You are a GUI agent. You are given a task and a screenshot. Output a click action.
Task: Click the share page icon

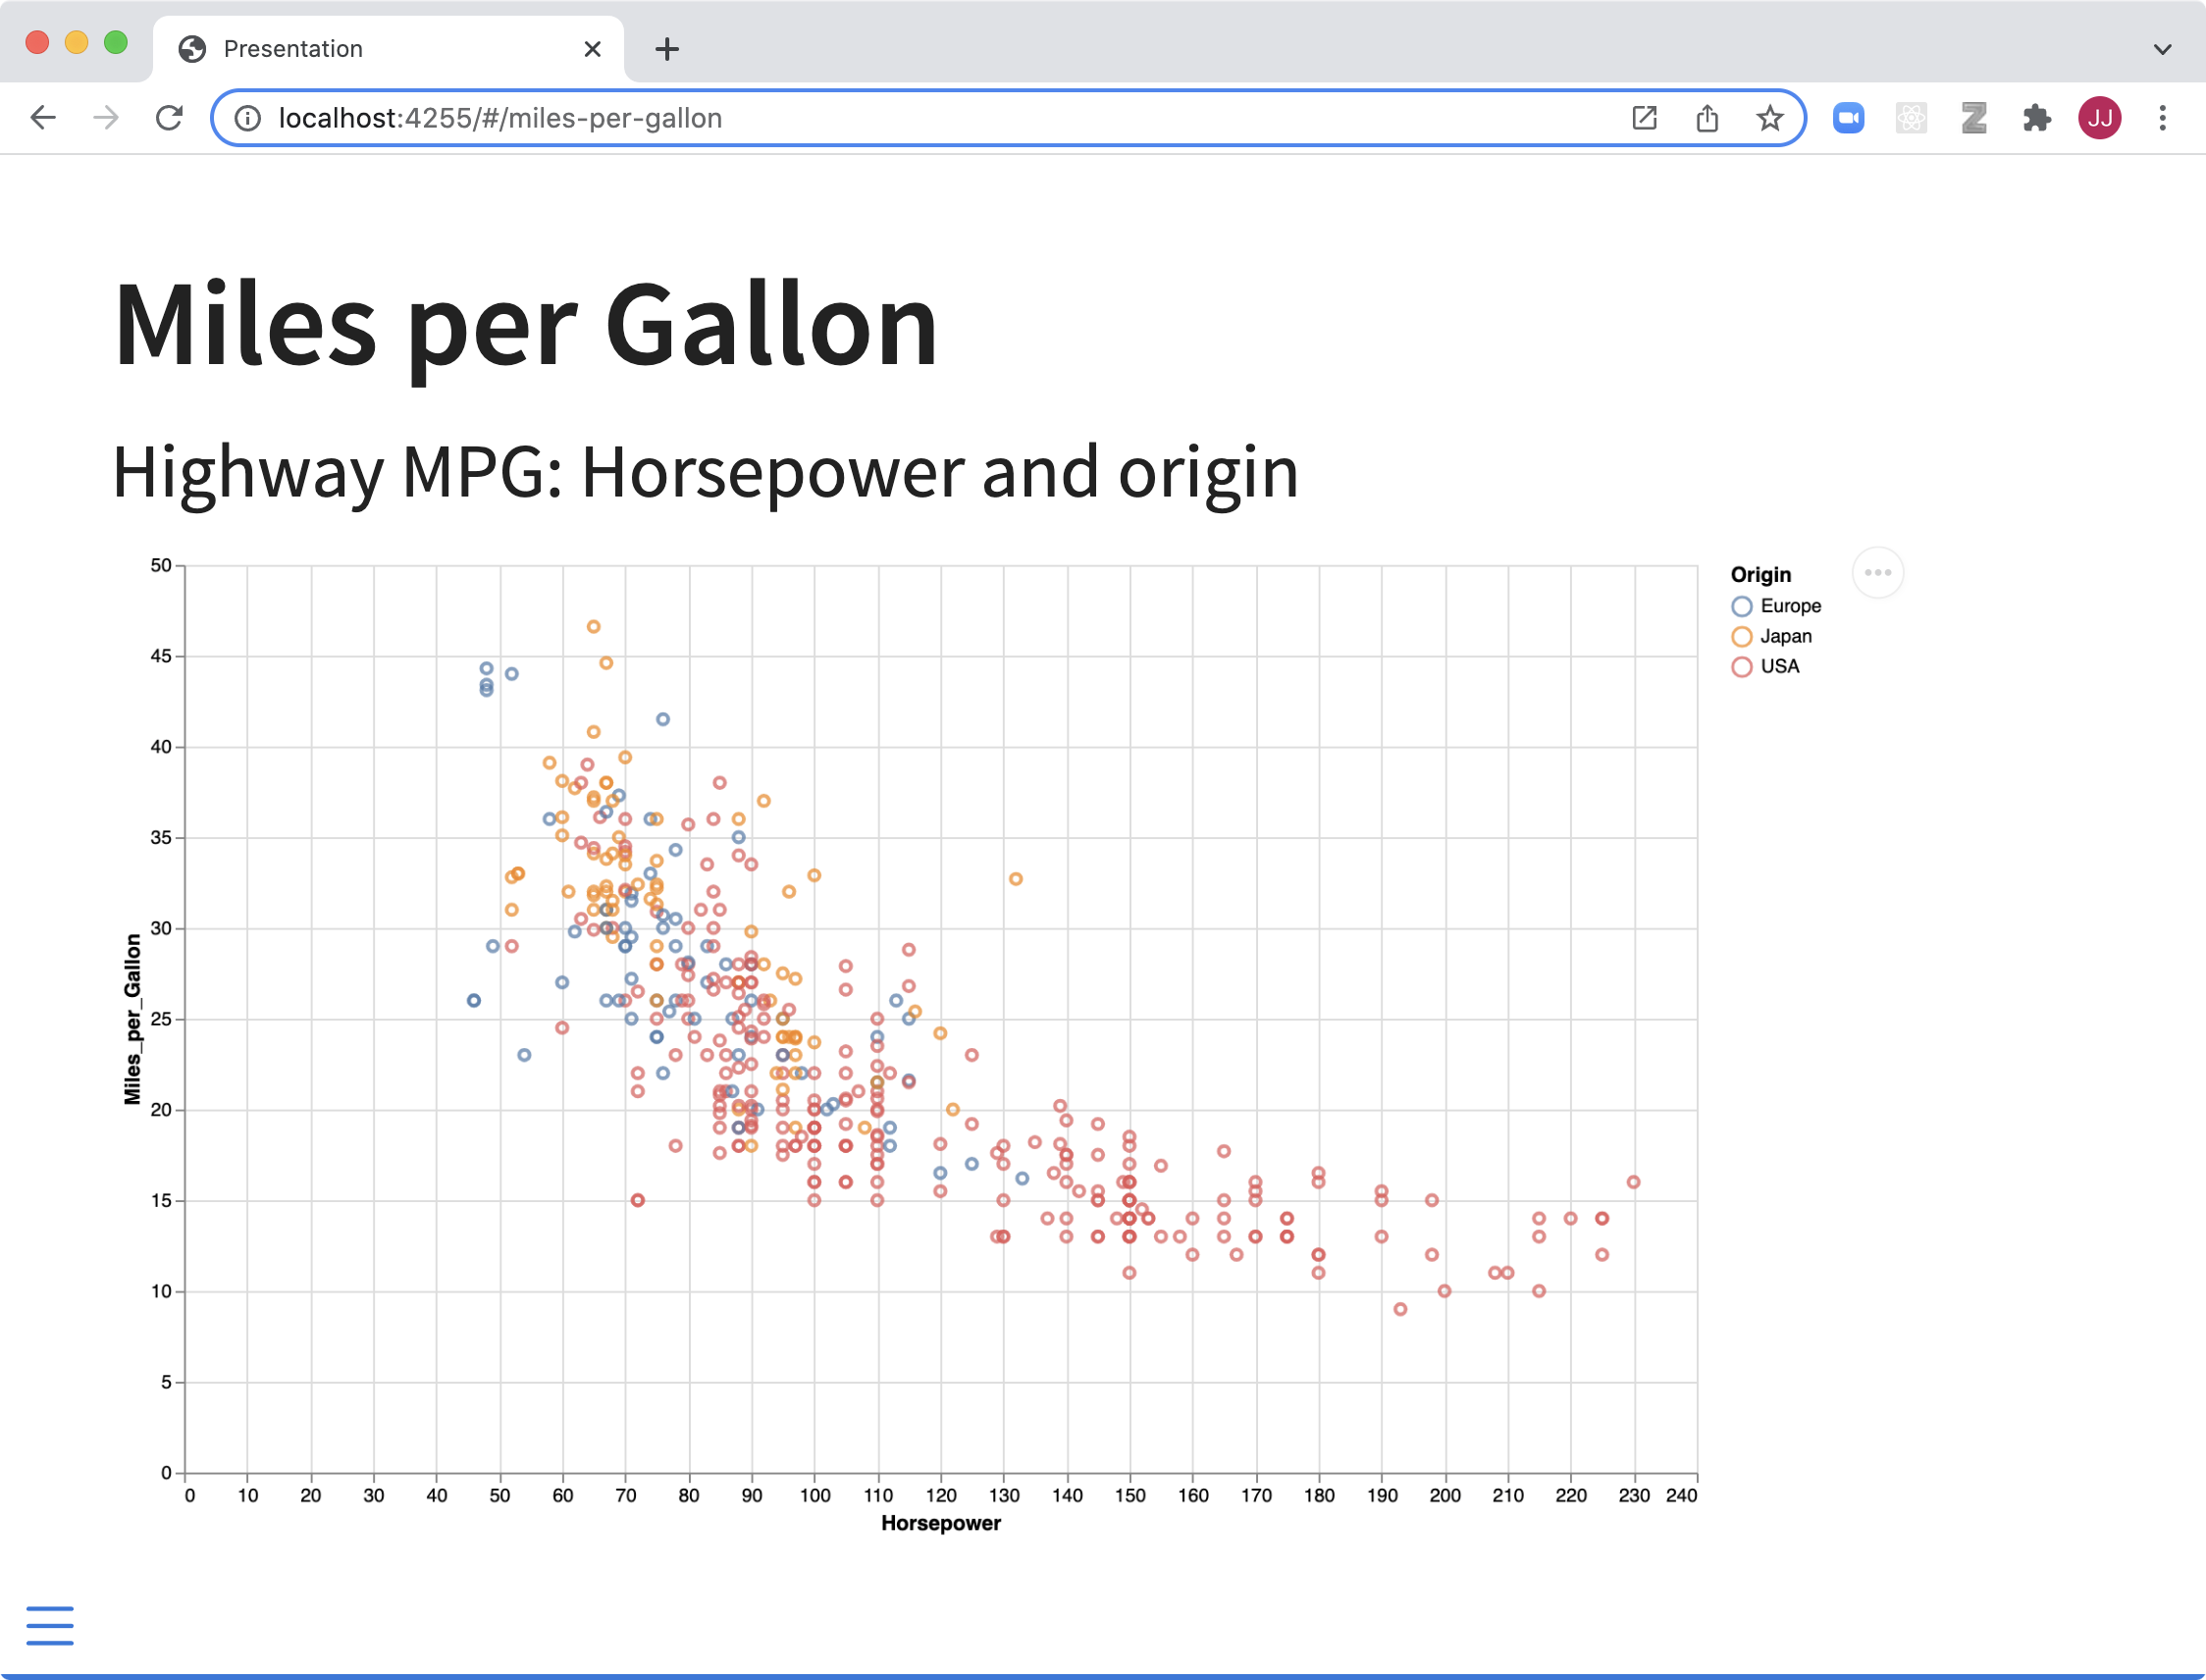(x=1707, y=118)
